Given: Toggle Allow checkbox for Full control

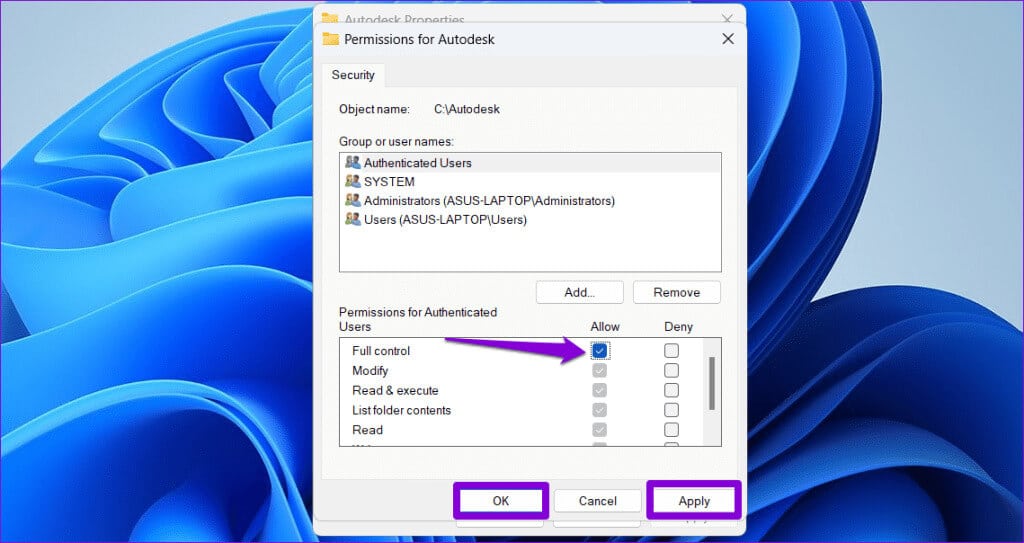Looking at the screenshot, I should tap(600, 351).
